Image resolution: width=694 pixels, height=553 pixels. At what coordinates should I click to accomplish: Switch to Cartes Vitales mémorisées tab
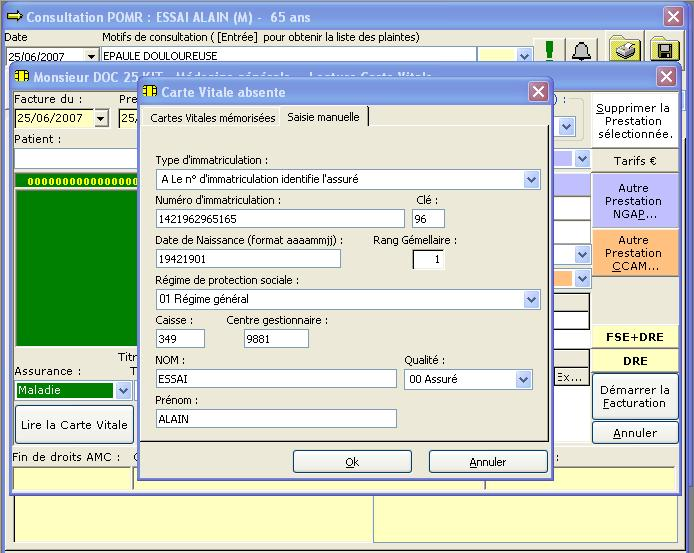click(212, 117)
